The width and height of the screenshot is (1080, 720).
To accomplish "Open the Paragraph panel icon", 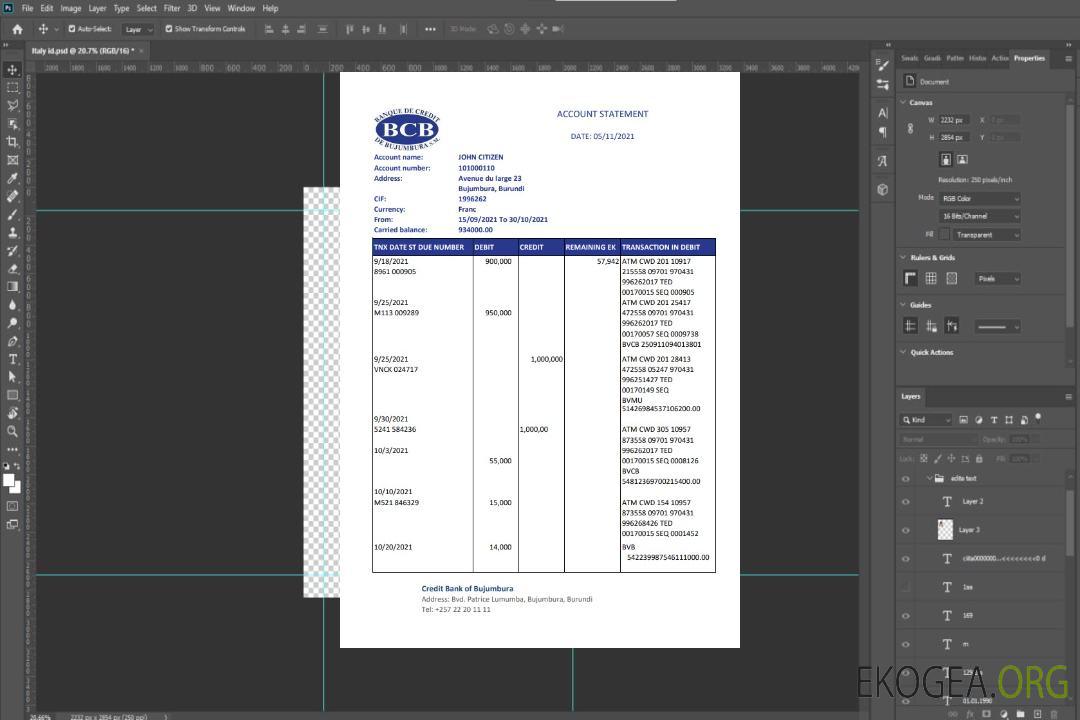I will (x=882, y=132).
